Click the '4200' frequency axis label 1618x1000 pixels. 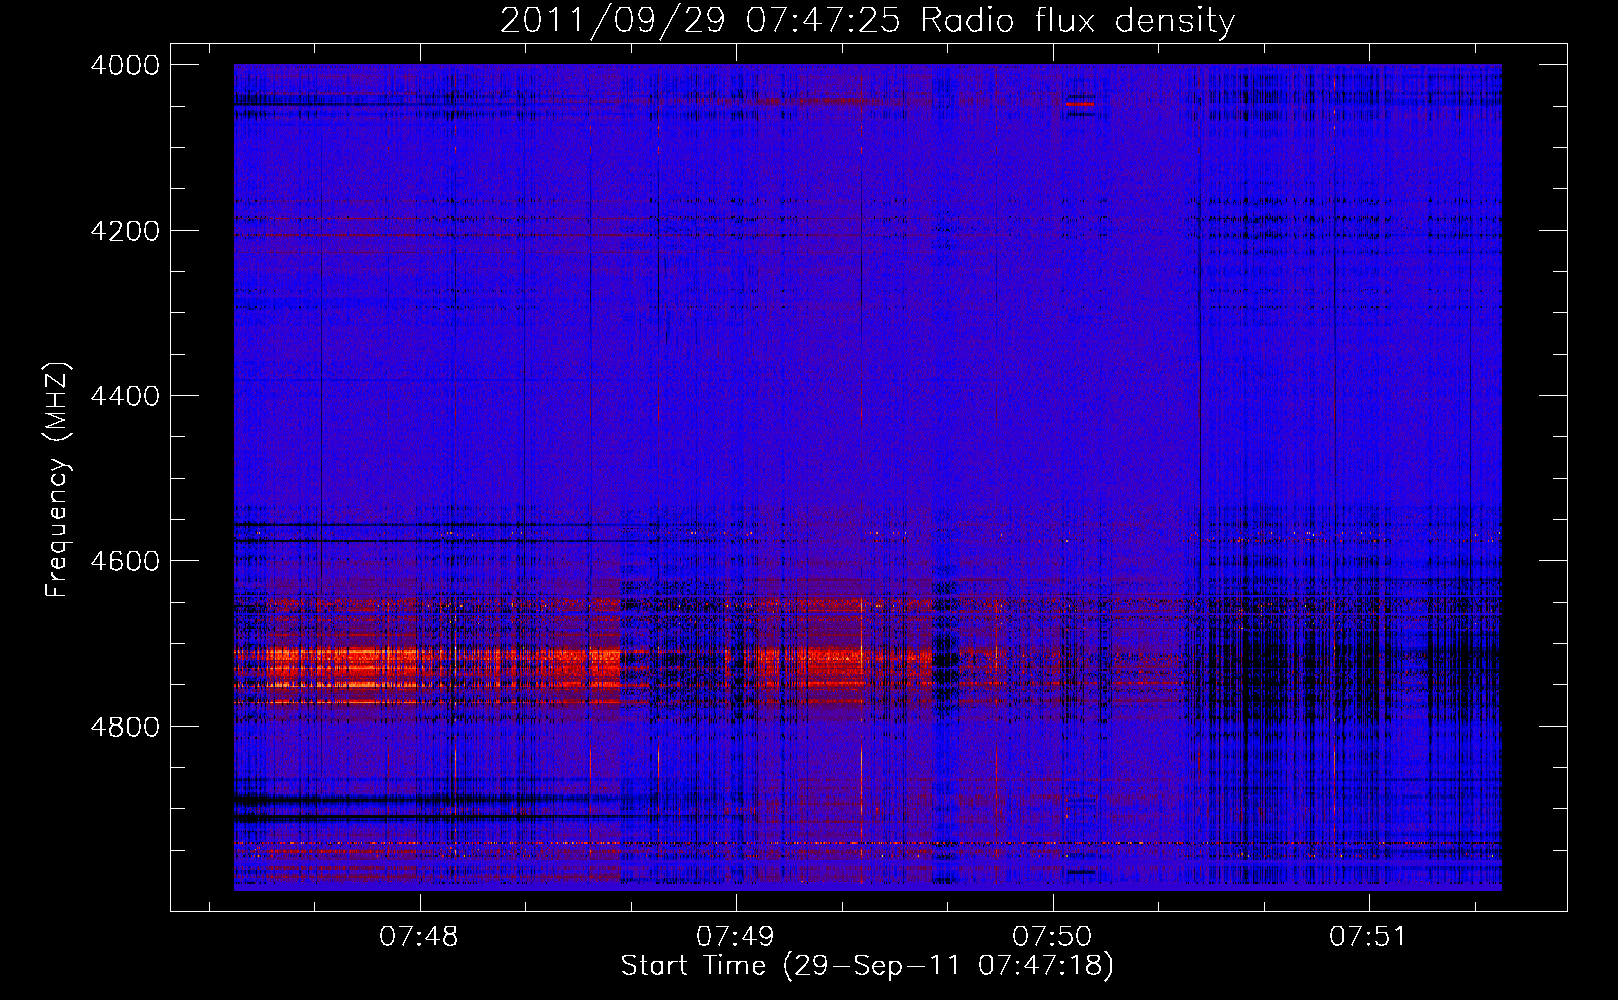125,231
